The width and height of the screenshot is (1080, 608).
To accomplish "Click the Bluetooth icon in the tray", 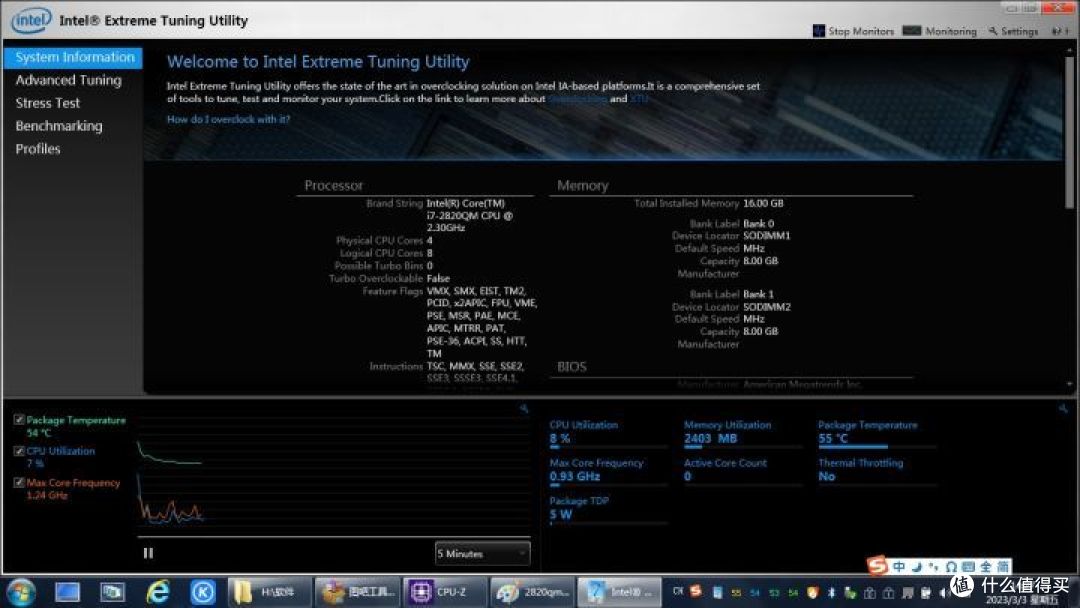I will tap(831, 593).
